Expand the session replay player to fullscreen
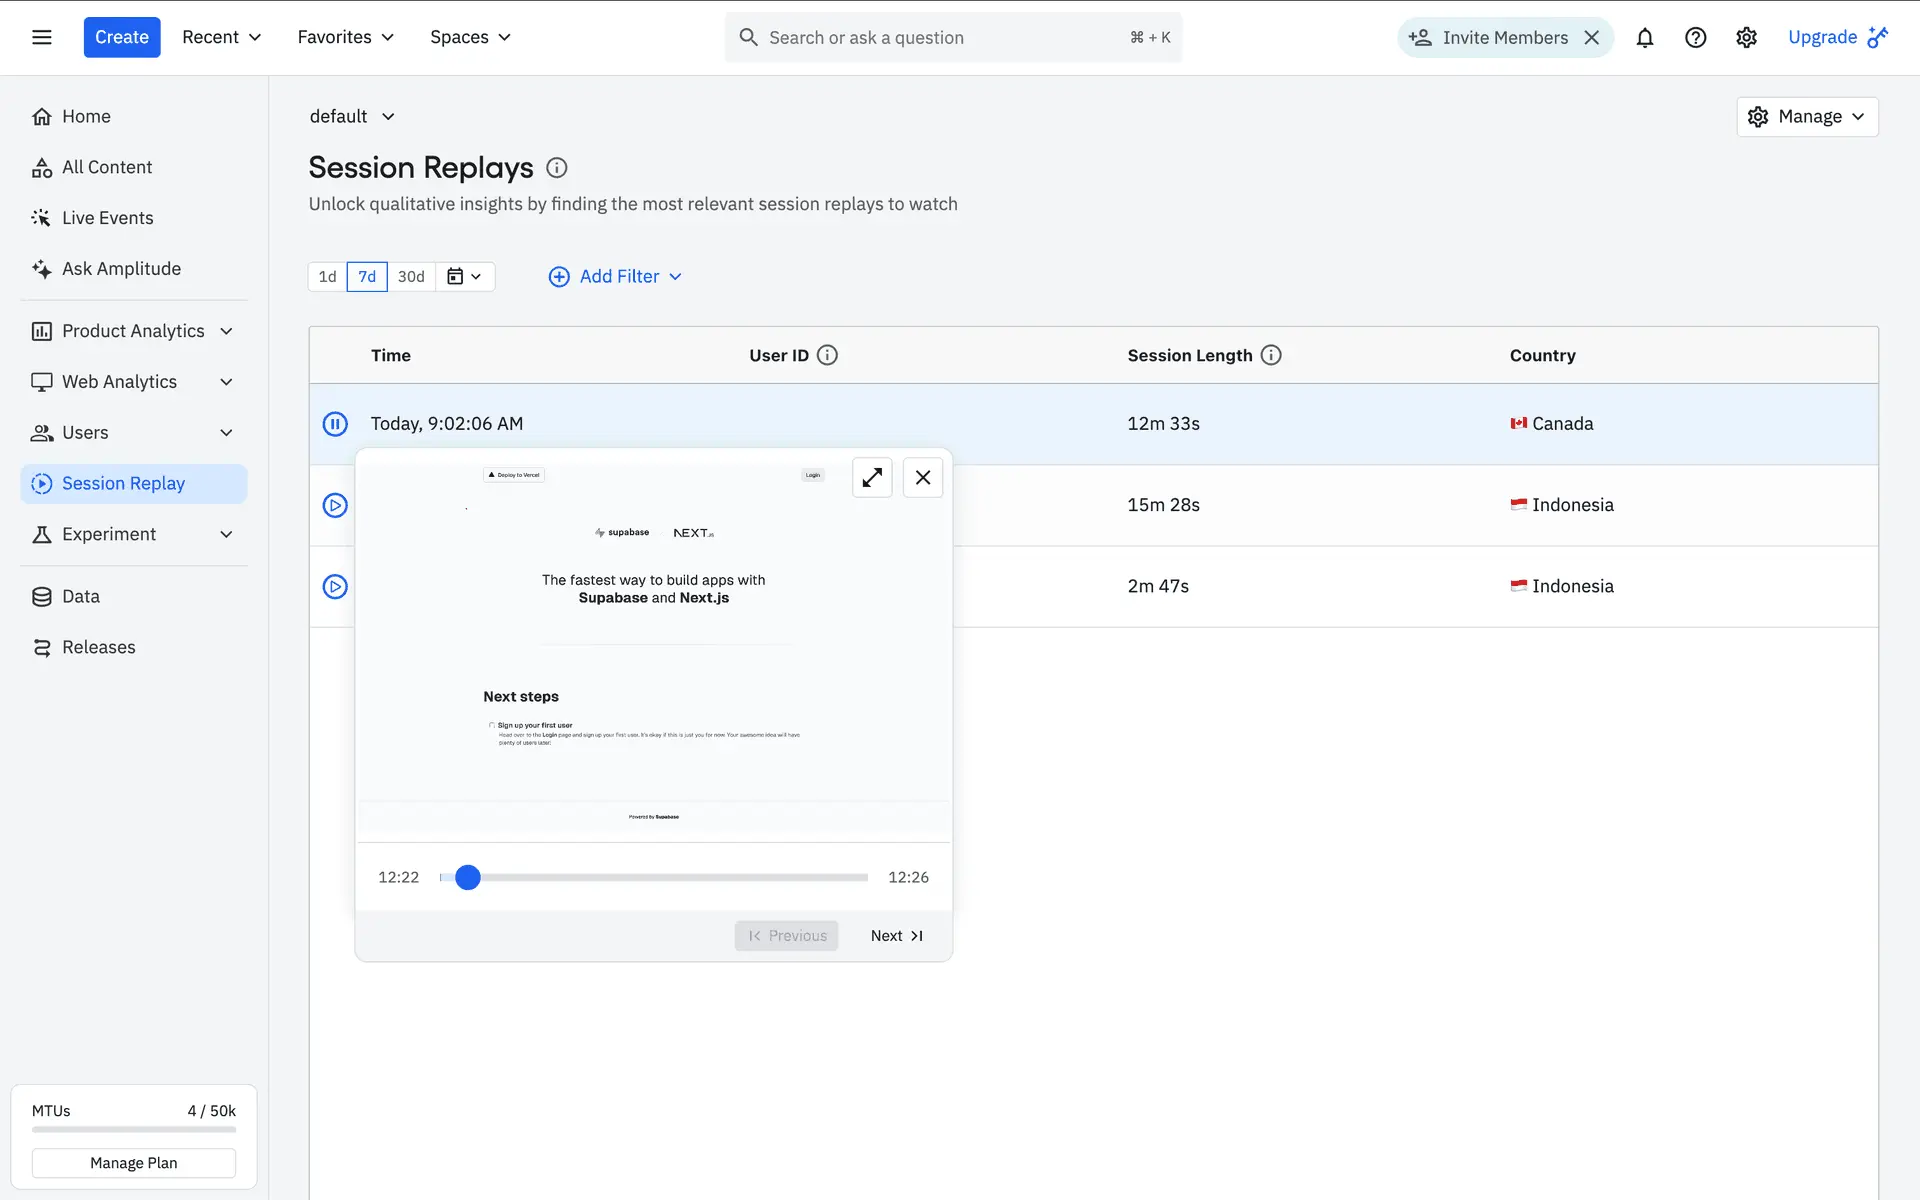 tap(872, 478)
